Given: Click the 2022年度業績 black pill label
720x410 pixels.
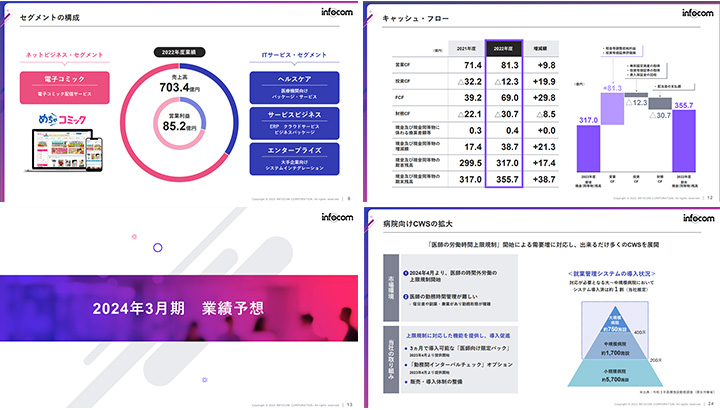Looking at the screenshot, I should [x=179, y=52].
